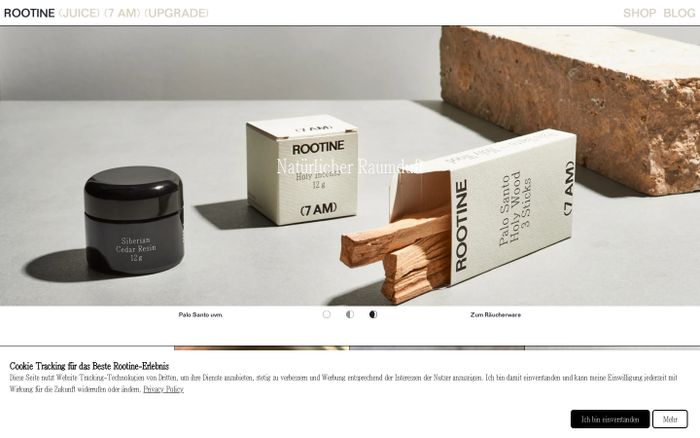The width and height of the screenshot is (700, 438).
Task: Select the half-moon slide indicator
Action: pyautogui.click(x=350, y=314)
